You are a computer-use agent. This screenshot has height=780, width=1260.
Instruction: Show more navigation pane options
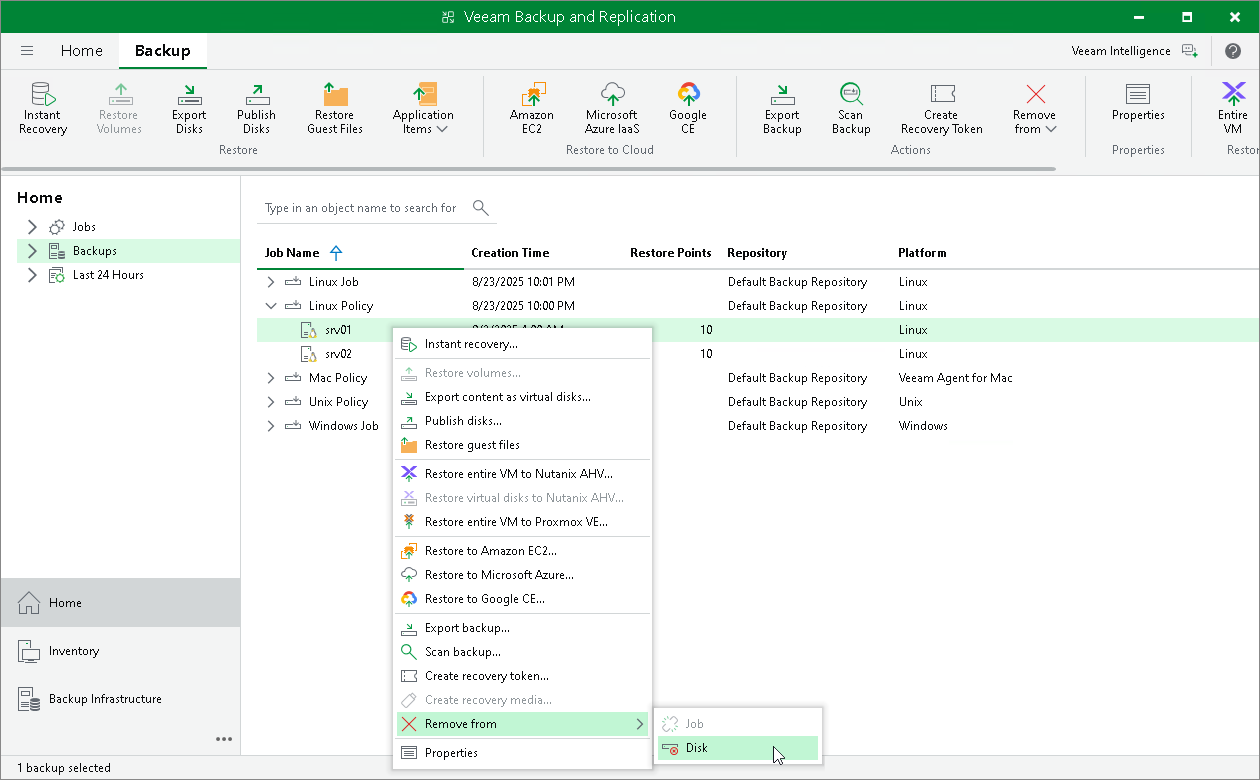click(224, 740)
